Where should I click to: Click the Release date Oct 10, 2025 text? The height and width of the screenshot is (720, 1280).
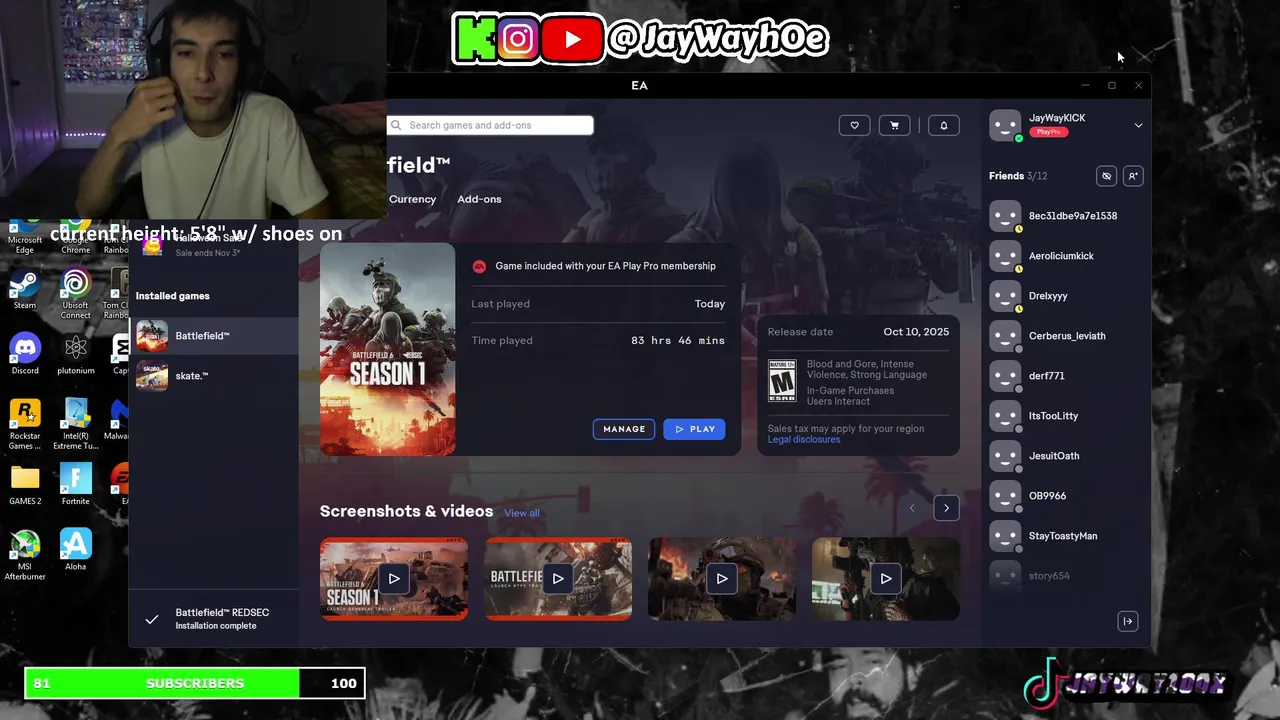(916, 332)
